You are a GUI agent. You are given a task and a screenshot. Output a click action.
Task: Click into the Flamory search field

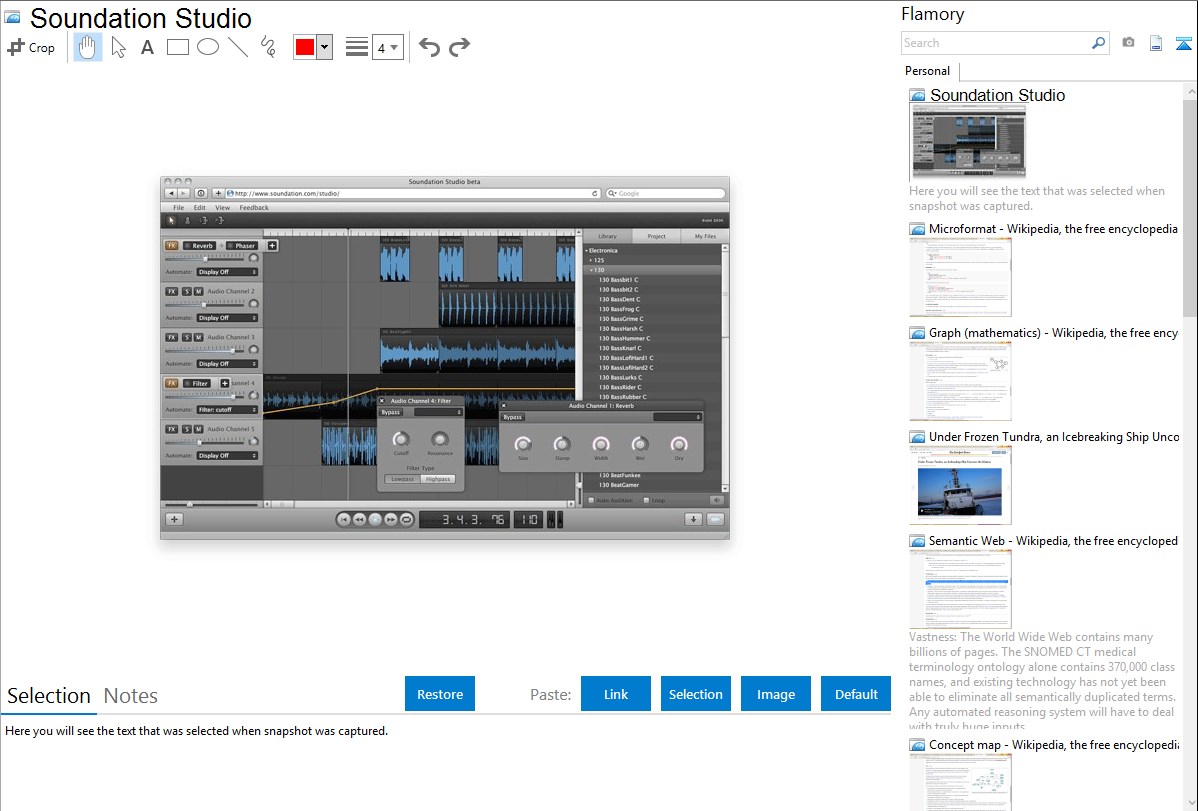pyautogui.click(x=995, y=43)
